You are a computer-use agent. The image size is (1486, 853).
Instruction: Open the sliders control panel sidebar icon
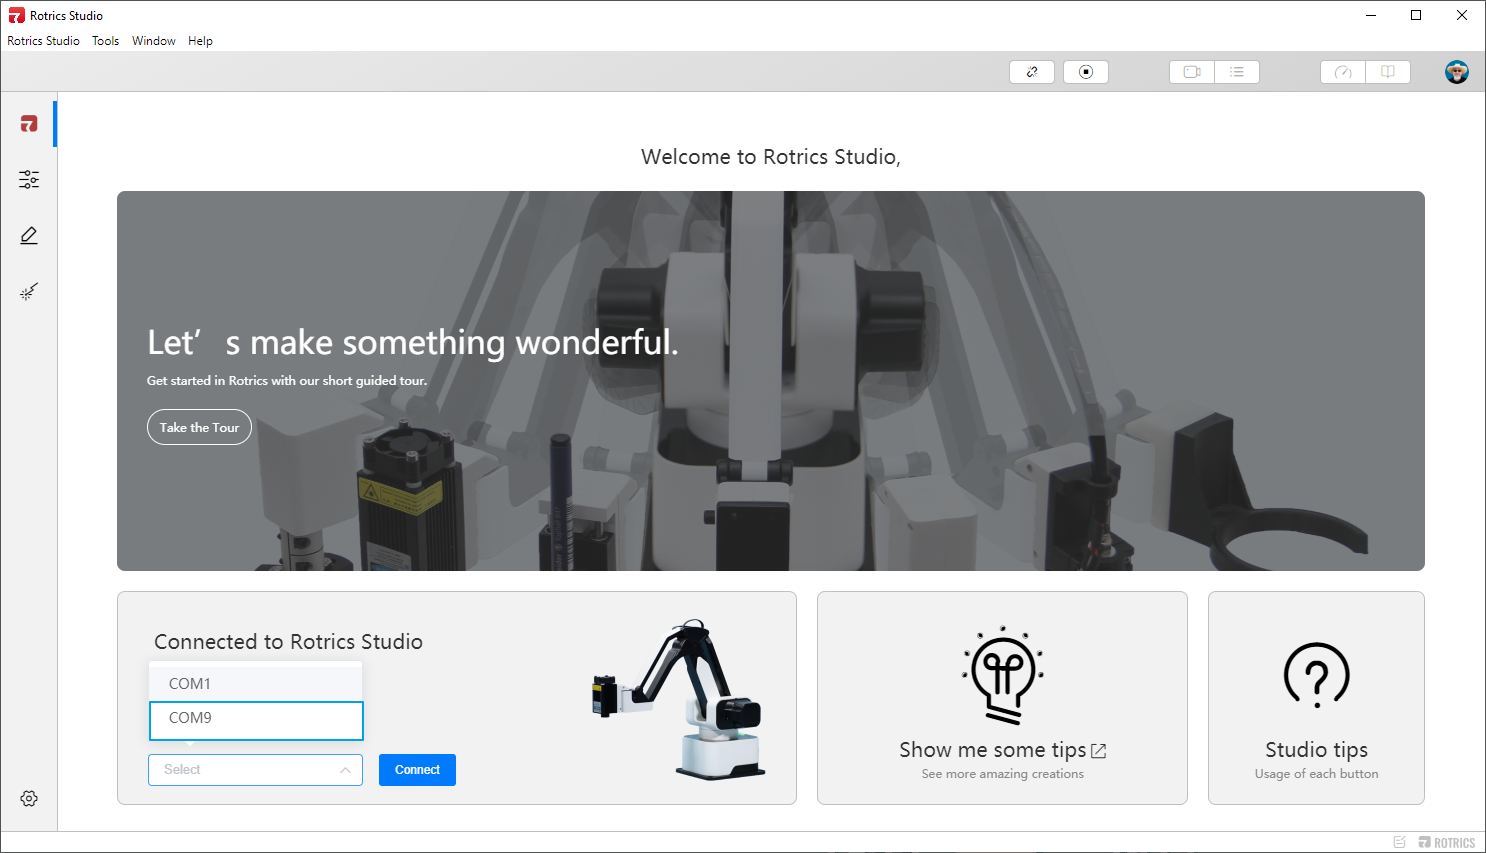(x=29, y=180)
